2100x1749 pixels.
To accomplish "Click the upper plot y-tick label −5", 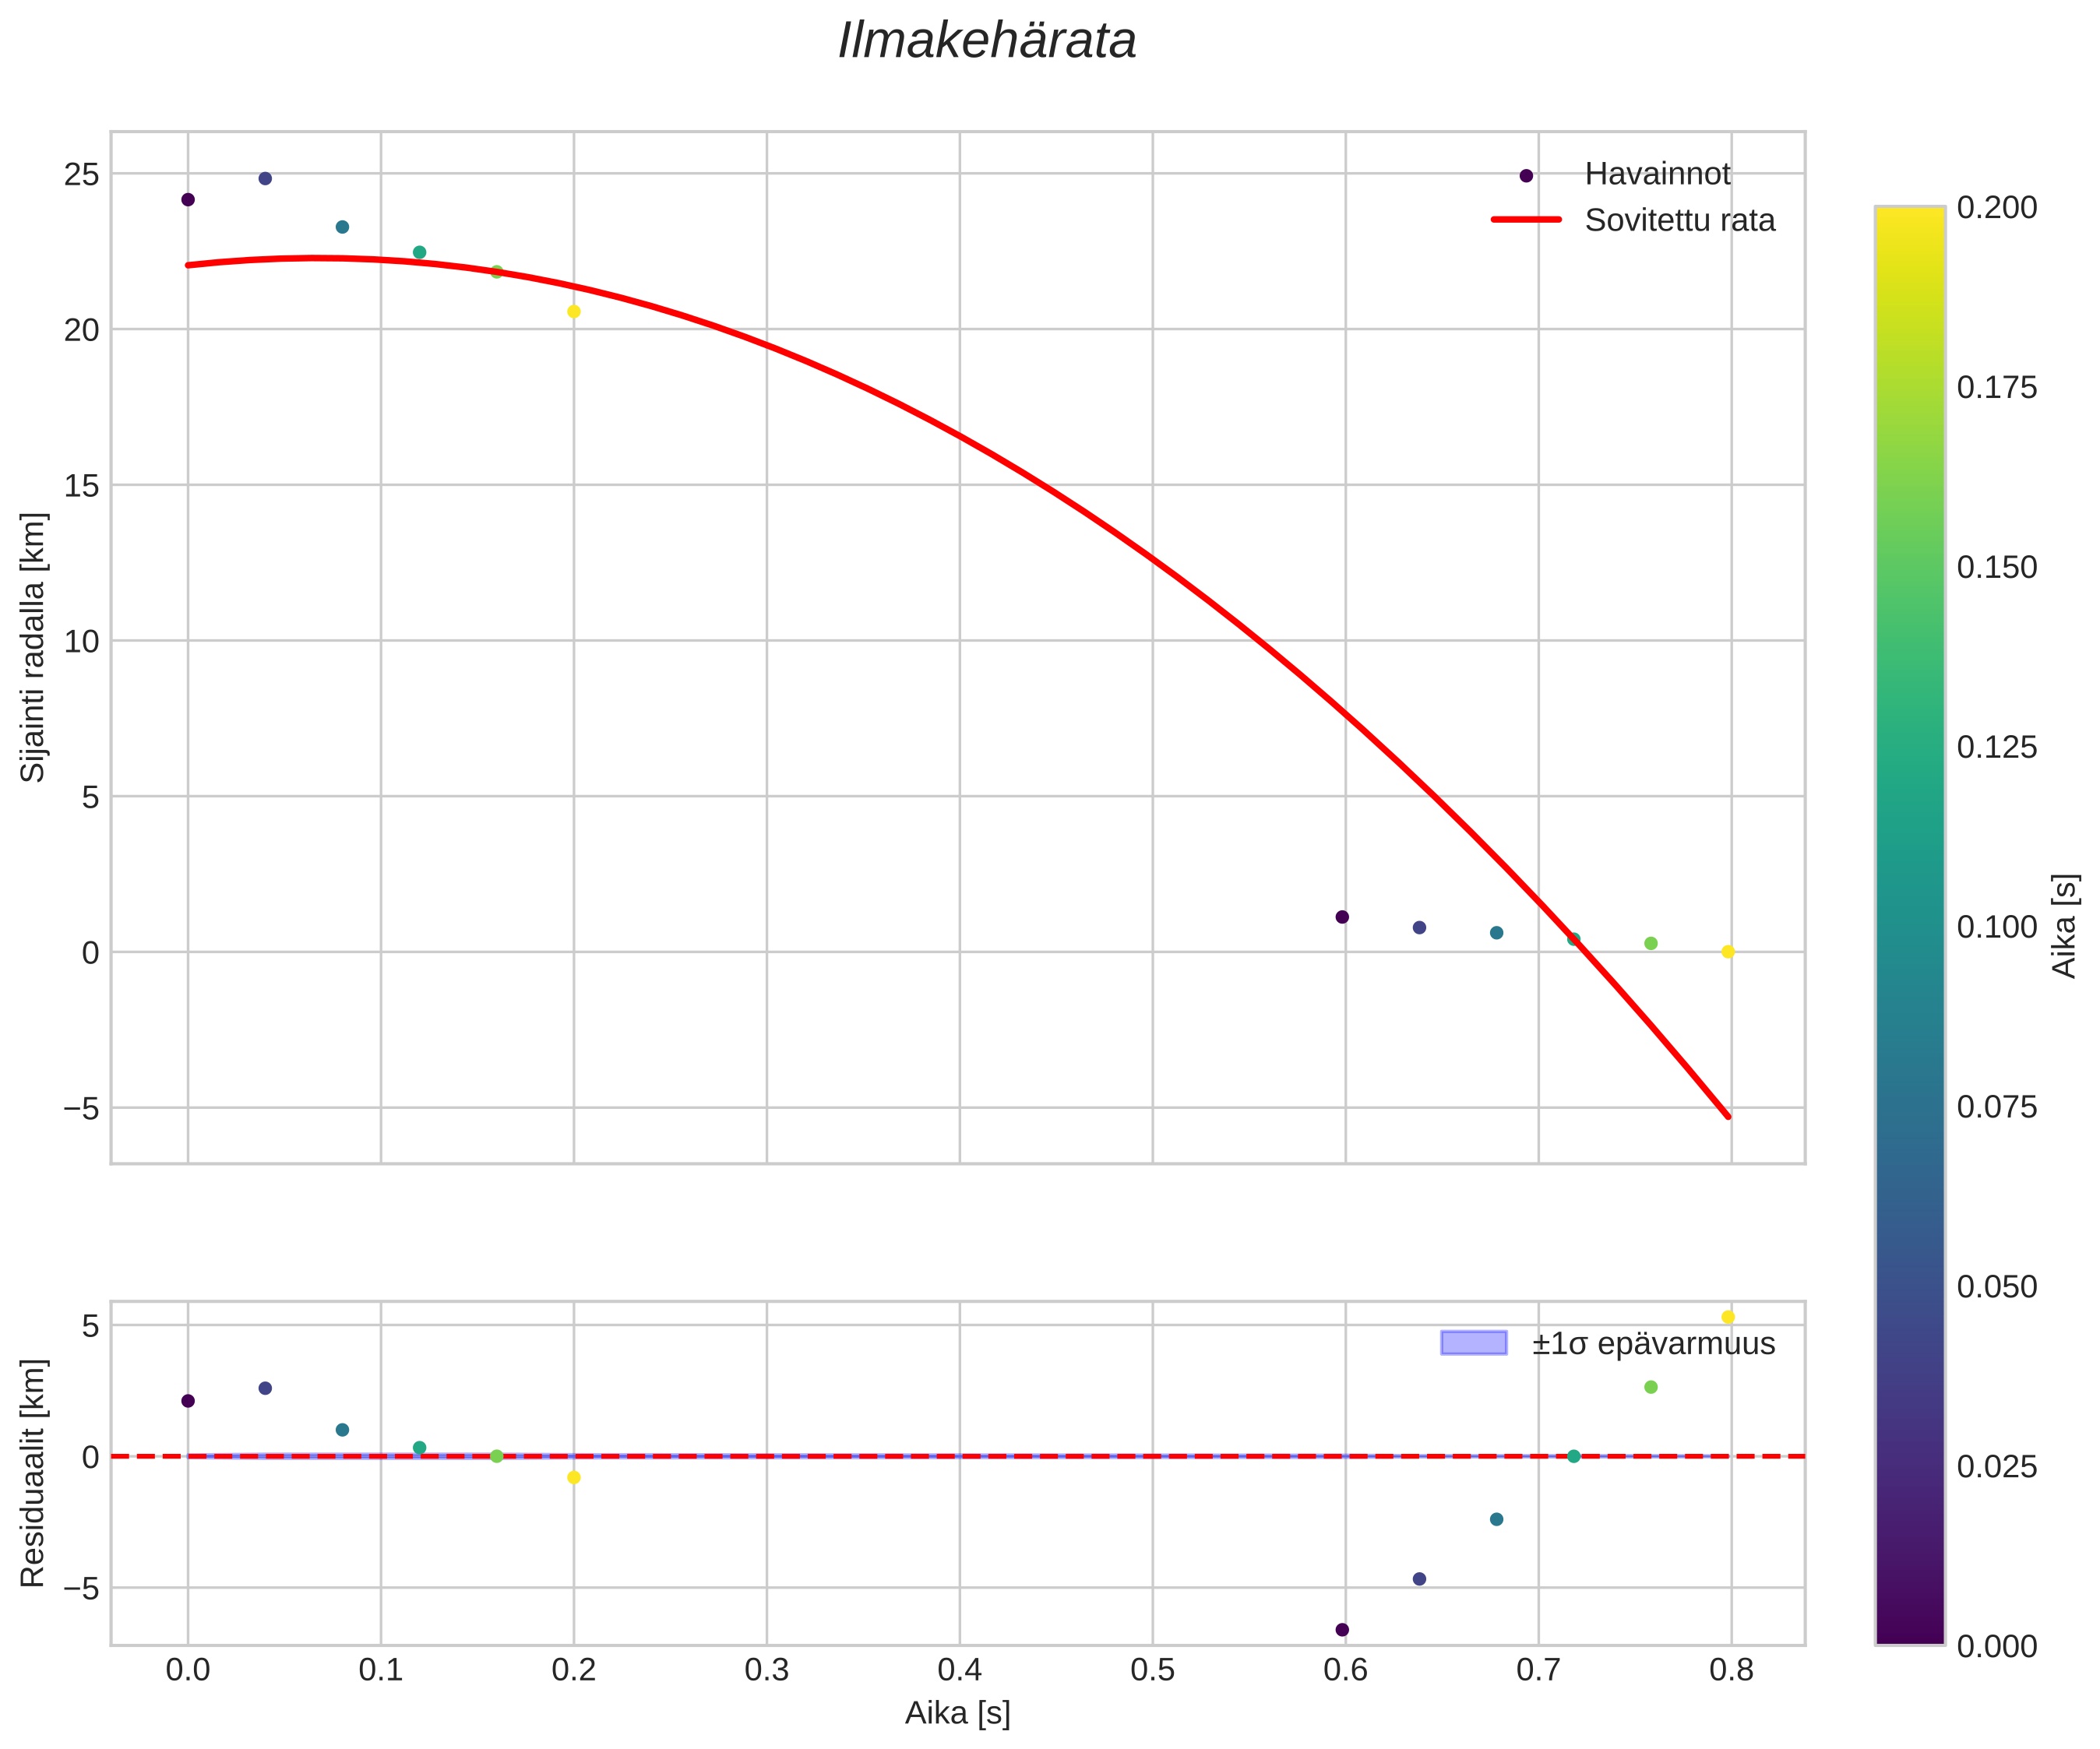I will point(82,1108).
